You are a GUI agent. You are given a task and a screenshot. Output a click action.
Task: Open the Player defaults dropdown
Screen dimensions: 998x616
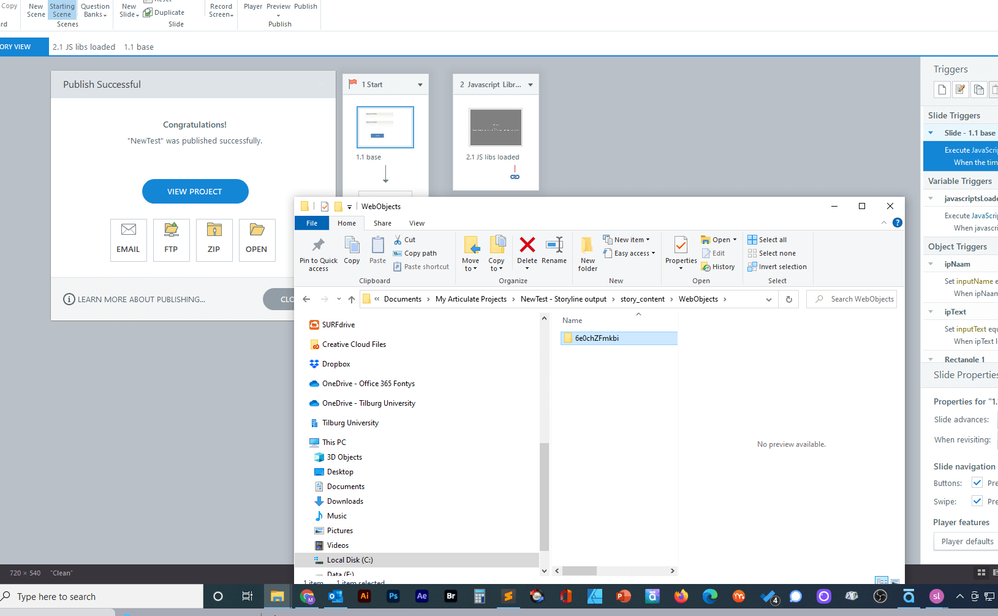966,541
